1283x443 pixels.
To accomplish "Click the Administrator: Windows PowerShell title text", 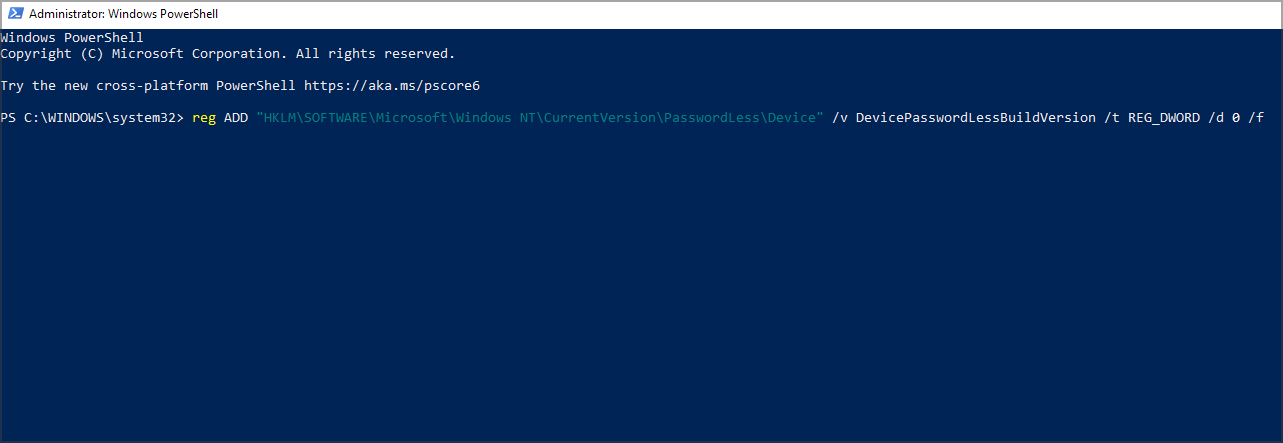I will [x=124, y=14].
